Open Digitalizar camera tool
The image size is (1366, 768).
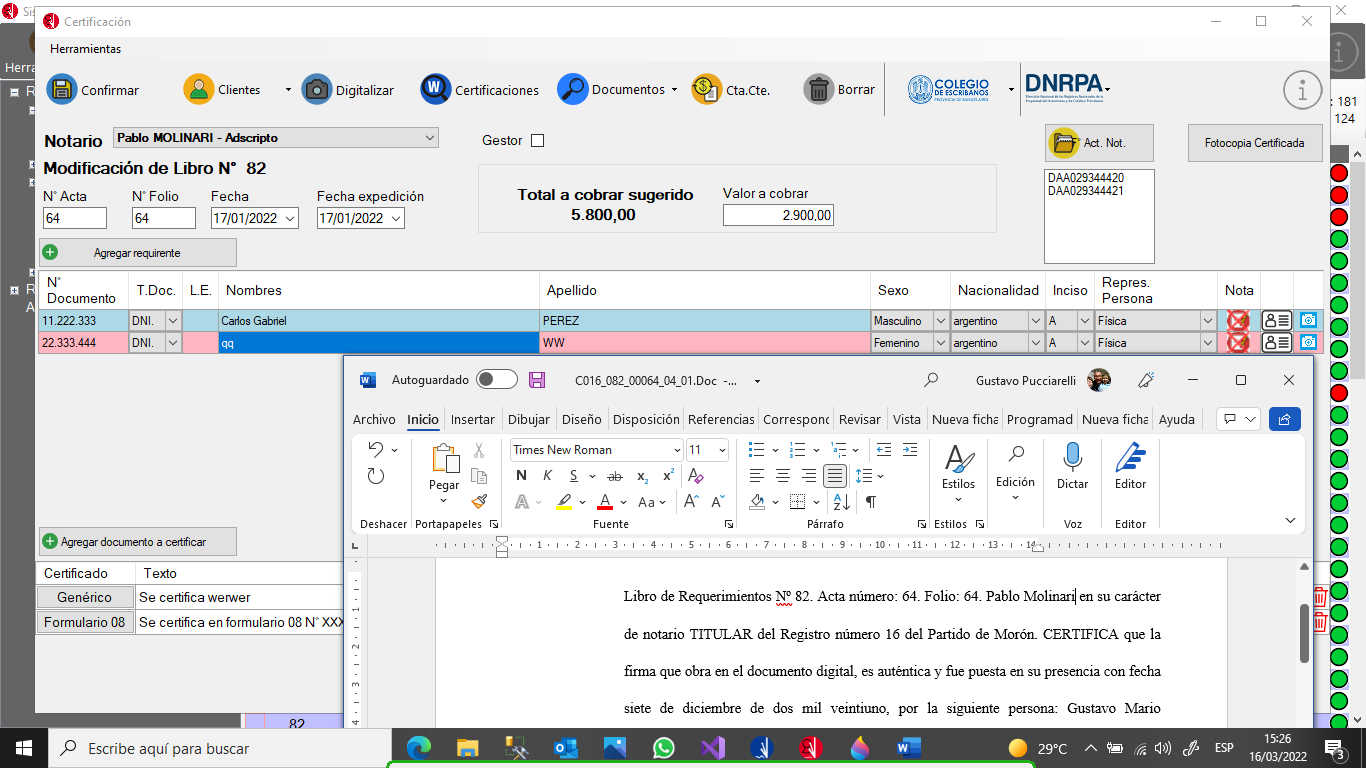[317, 89]
